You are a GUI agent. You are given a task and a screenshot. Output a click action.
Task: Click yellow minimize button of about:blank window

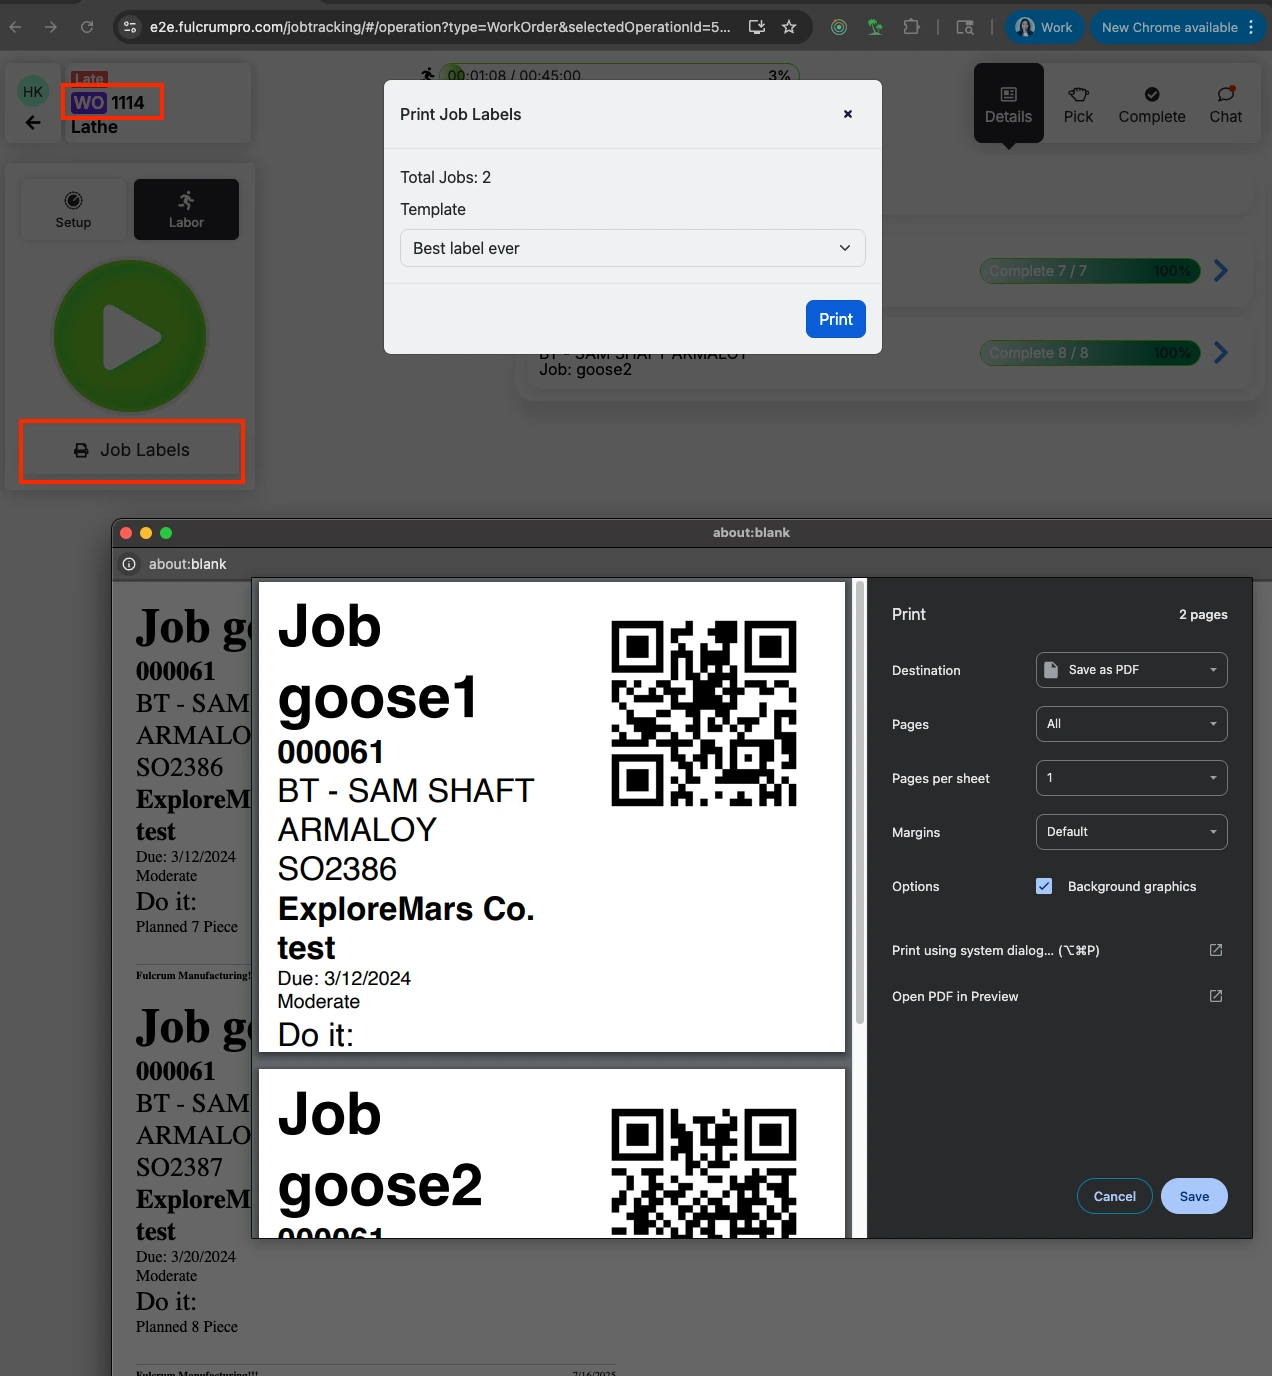[146, 533]
